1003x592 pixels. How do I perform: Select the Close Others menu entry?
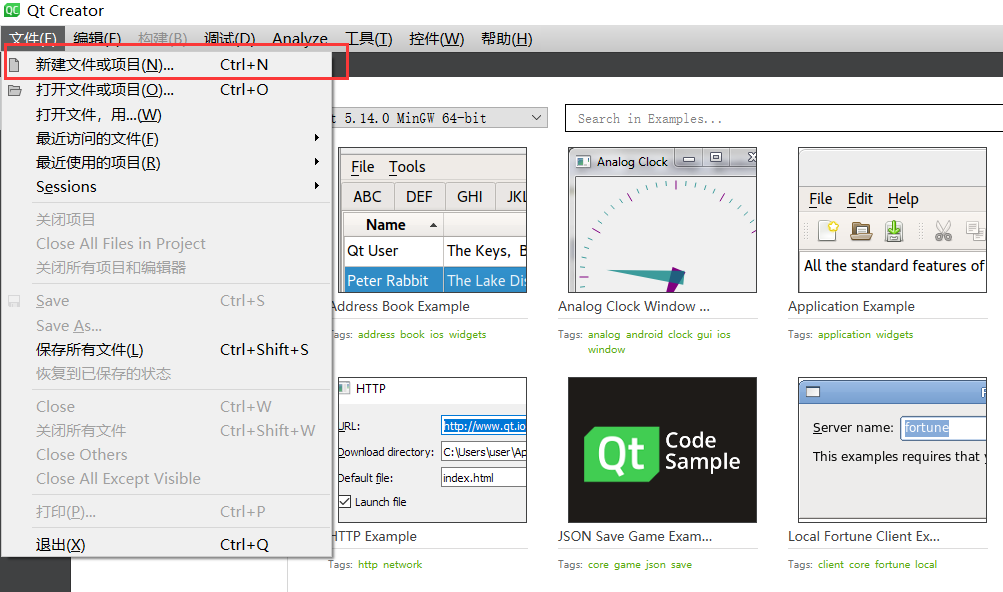81,454
